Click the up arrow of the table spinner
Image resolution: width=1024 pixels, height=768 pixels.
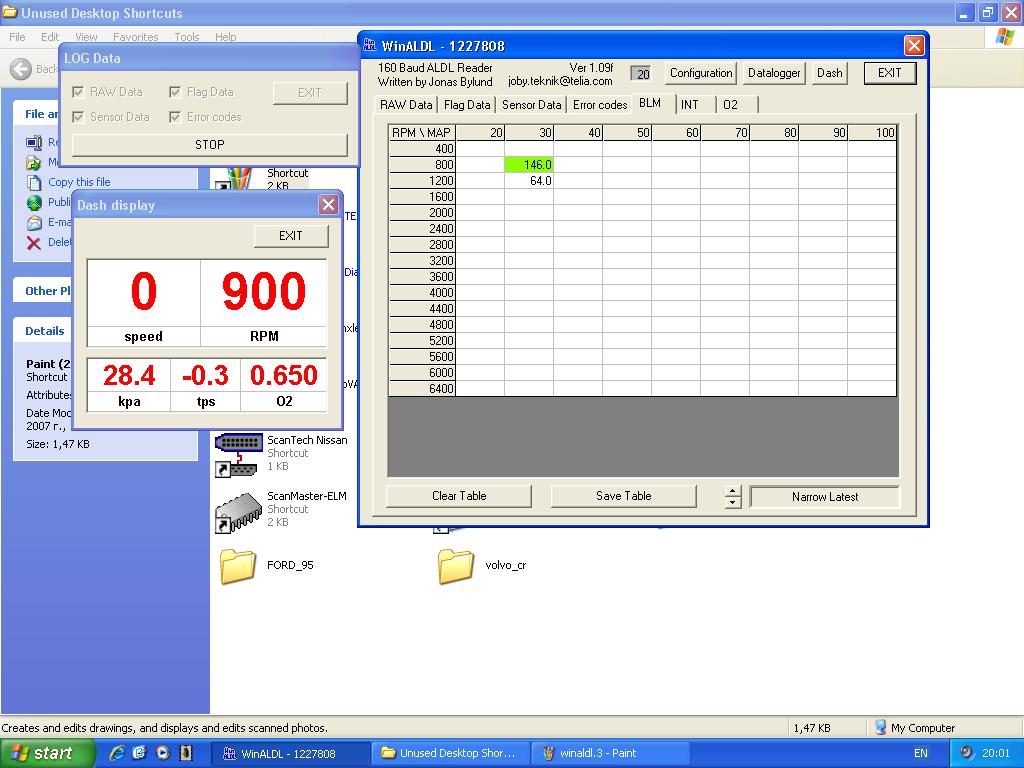[x=733, y=491]
